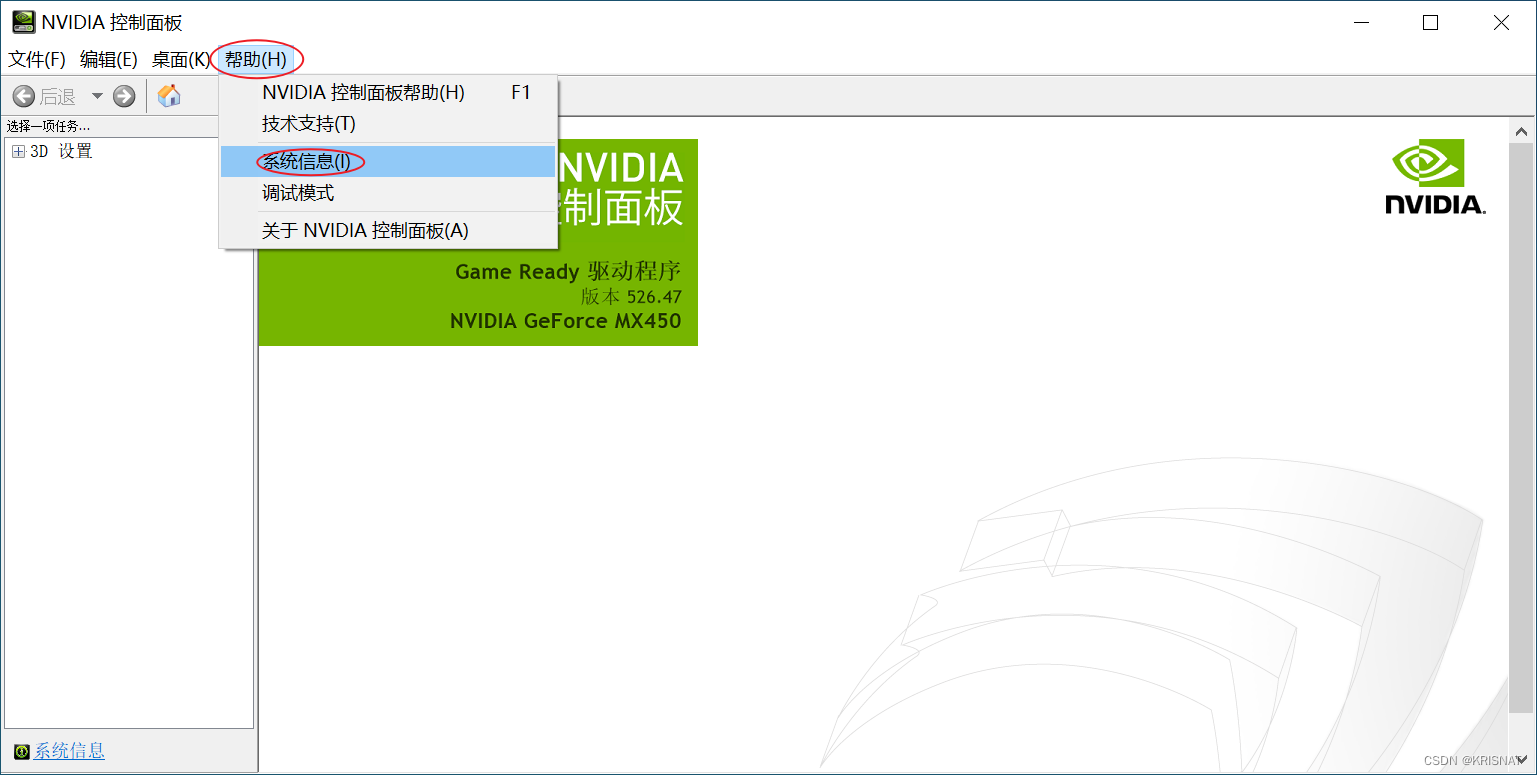Expand the 3D 设置 tree node
This screenshot has height=775, width=1537.
tap(18, 152)
